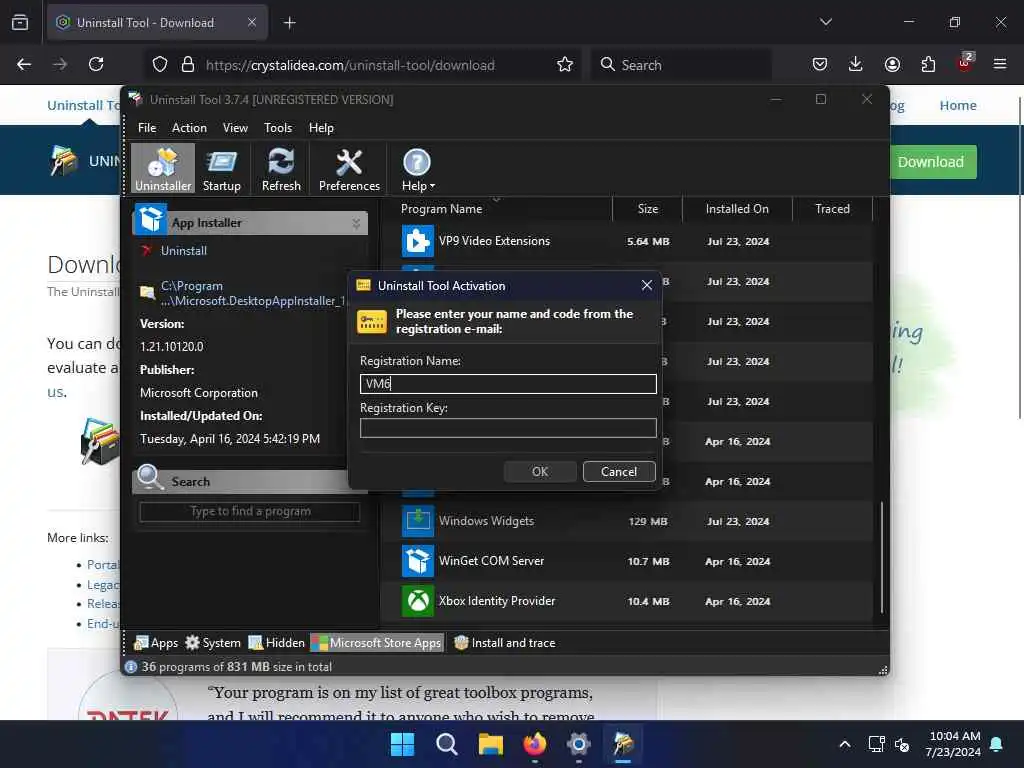1024x768 pixels.
Task: Click the Uninstall link
Action: click(184, 251)
